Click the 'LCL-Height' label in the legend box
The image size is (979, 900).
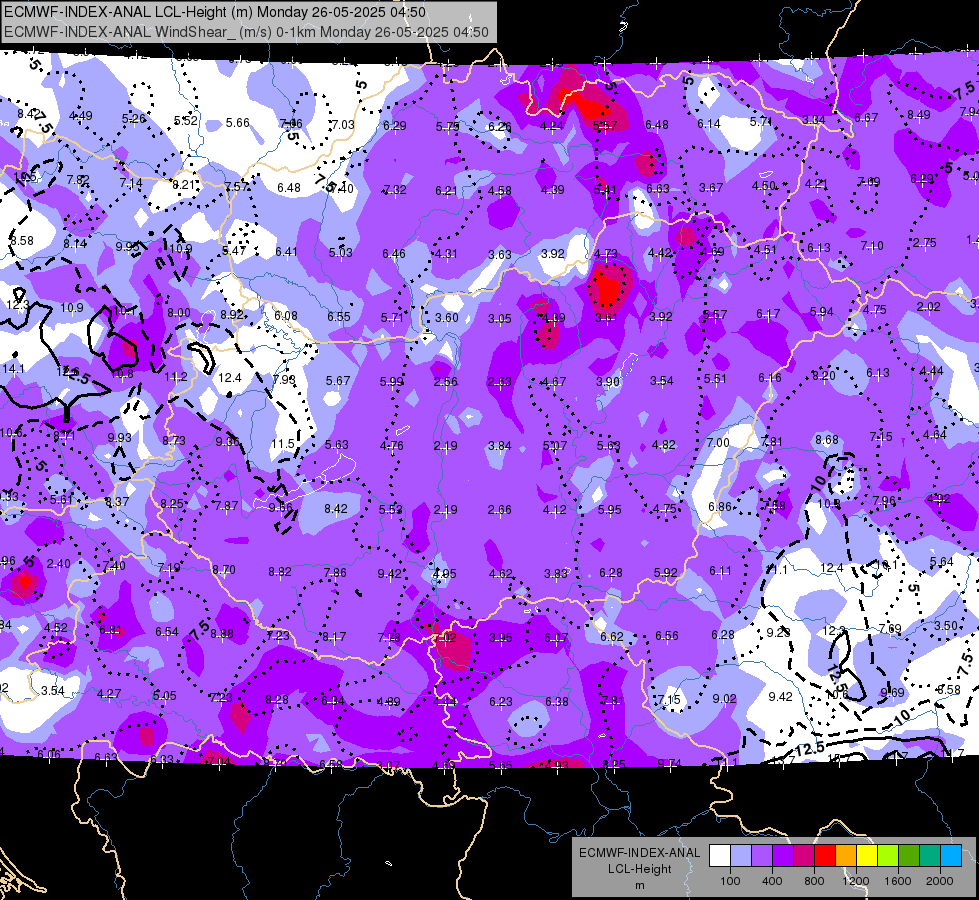point(639,869)
